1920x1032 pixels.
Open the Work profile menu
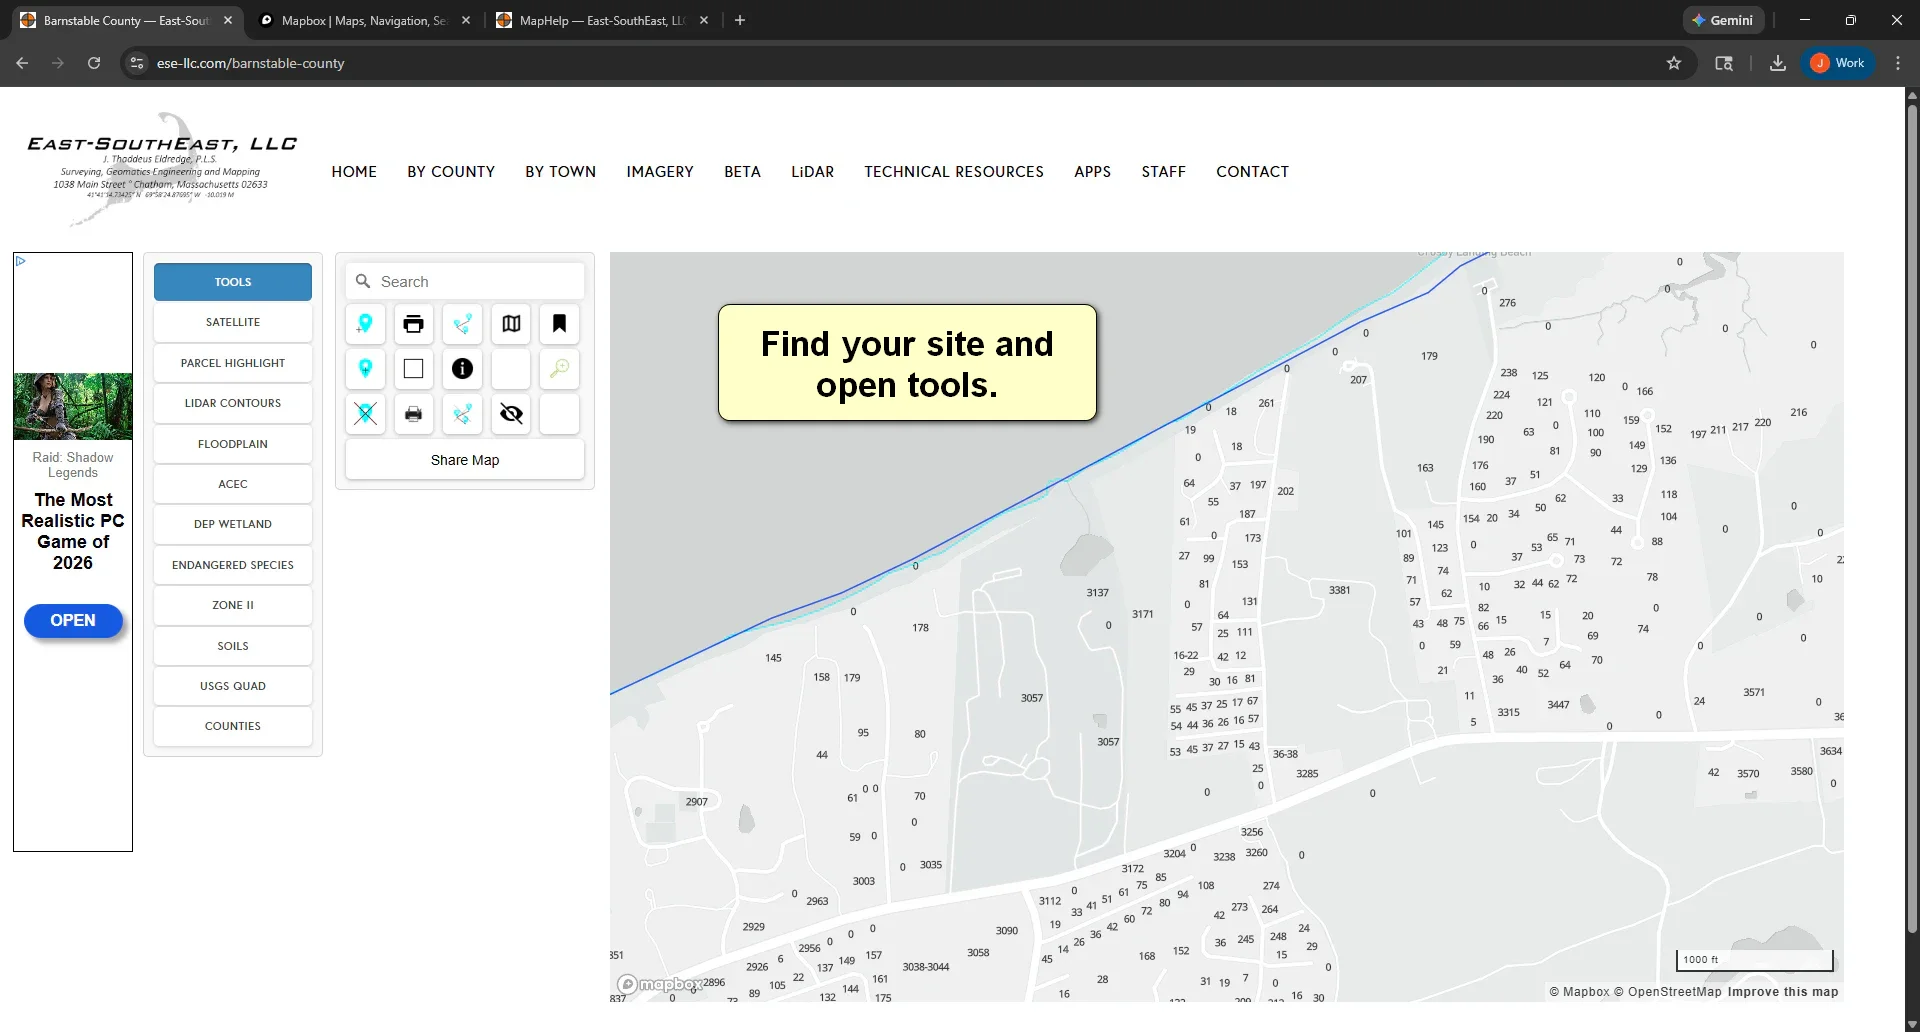click(x=1838, y=62)
